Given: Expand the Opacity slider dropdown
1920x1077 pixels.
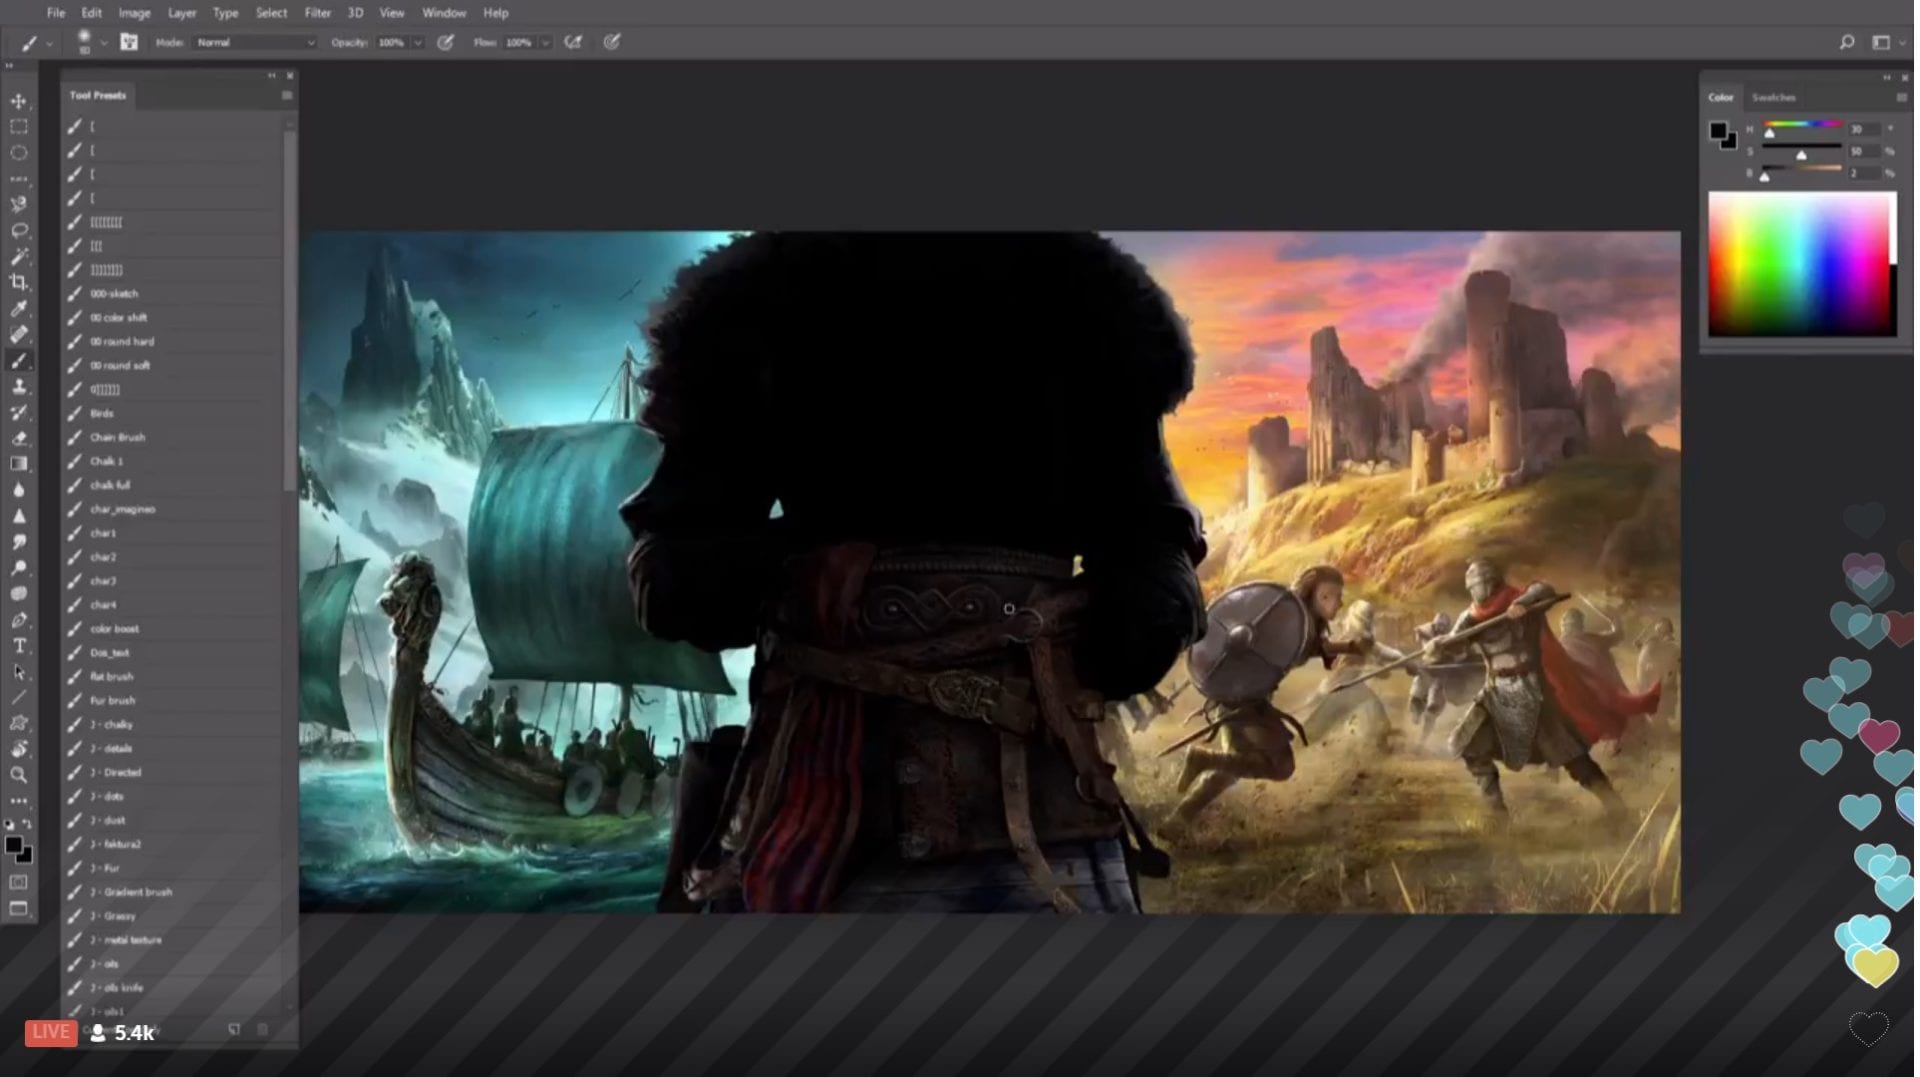Looking at the screenshot, I should point(418,42).
